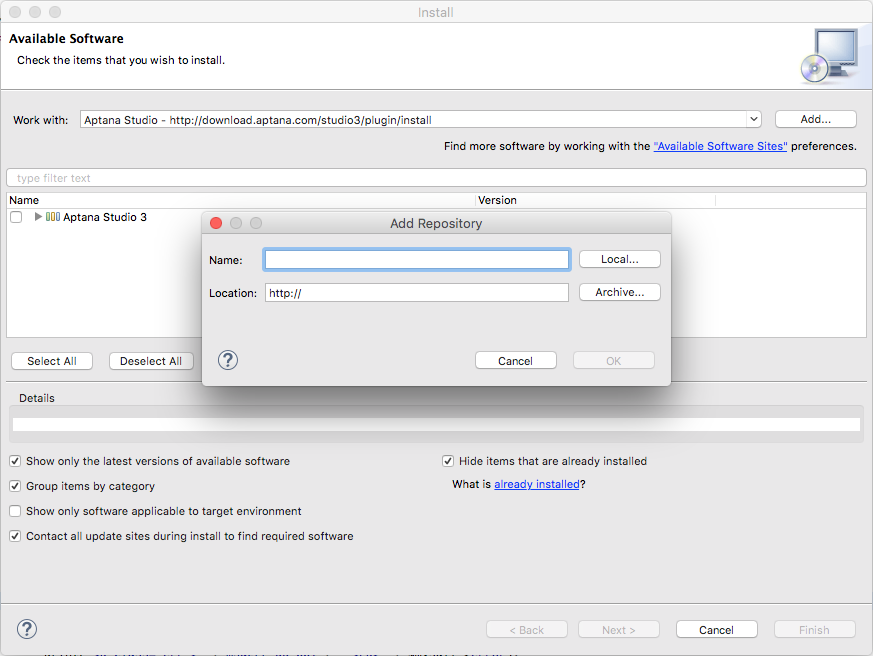Click the Name column header
873x656 pixels.
tap(241, 200)
